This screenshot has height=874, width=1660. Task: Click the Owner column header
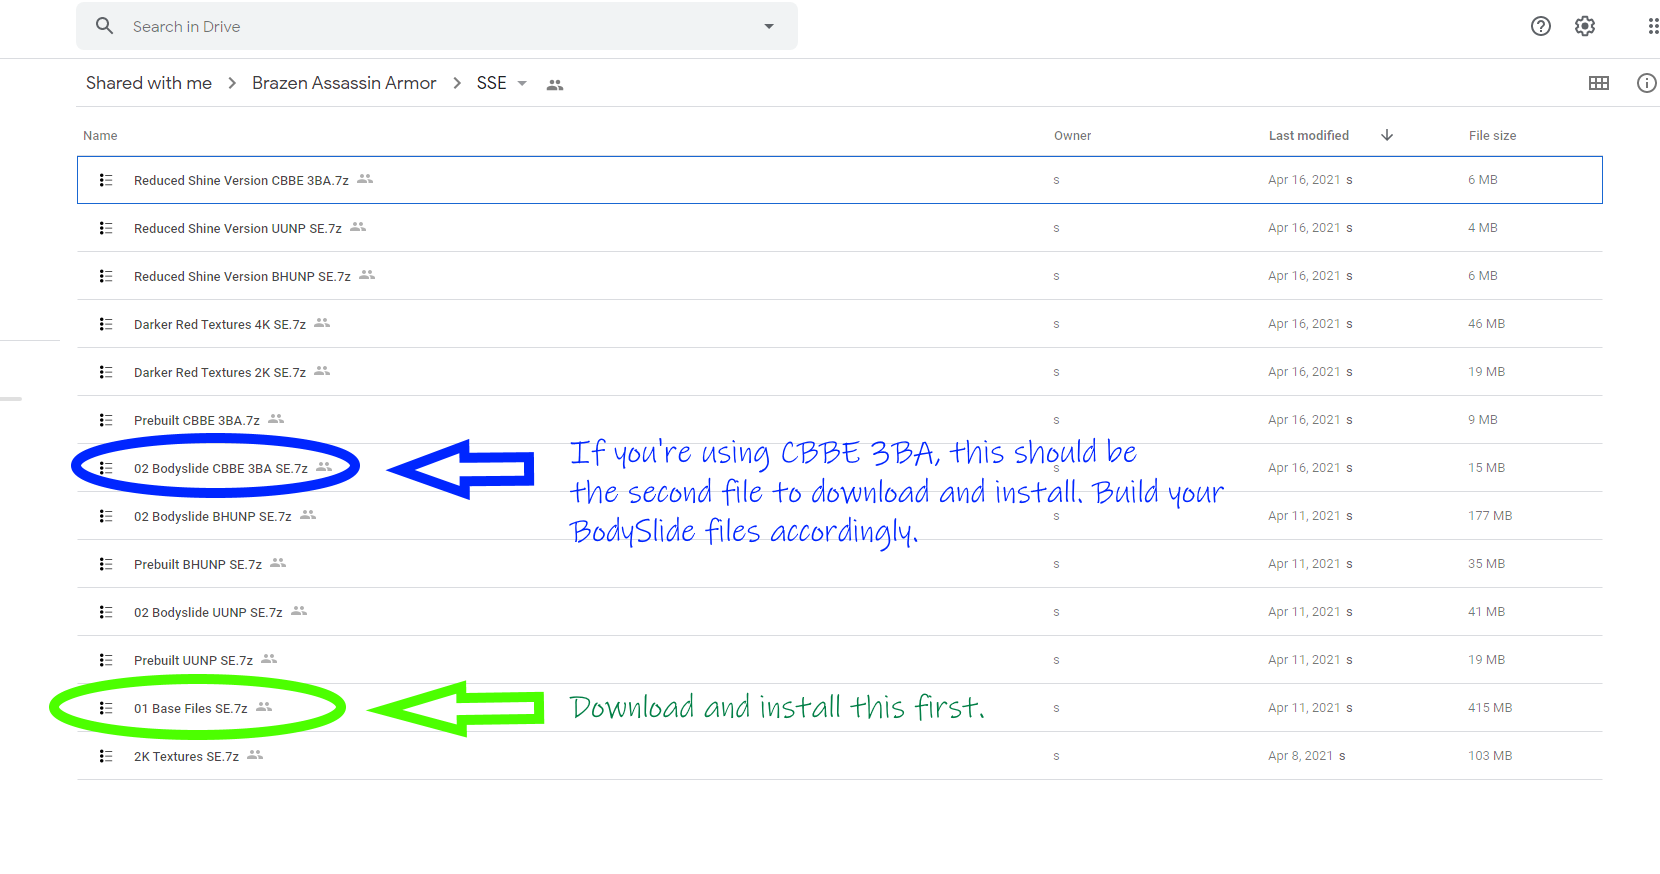(x=1073, y=136)
